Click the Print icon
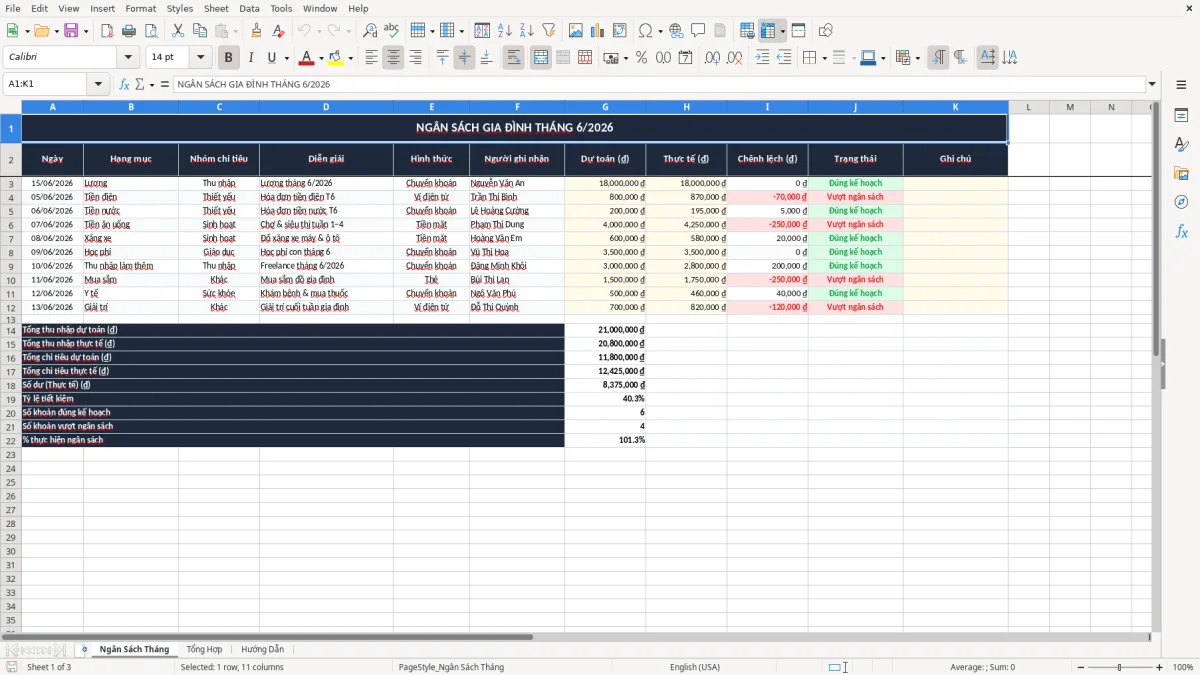This screenshot has width=1200, height=675. (129, 31)
